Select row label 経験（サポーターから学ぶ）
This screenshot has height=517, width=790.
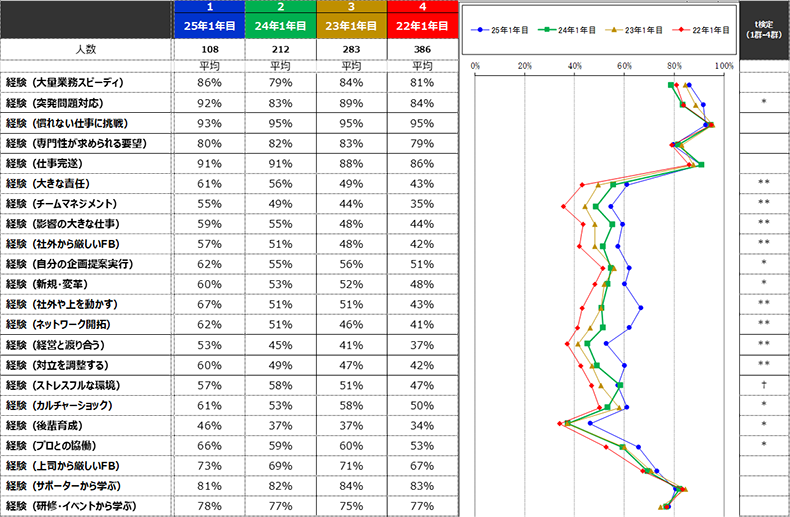pos(85,486)
